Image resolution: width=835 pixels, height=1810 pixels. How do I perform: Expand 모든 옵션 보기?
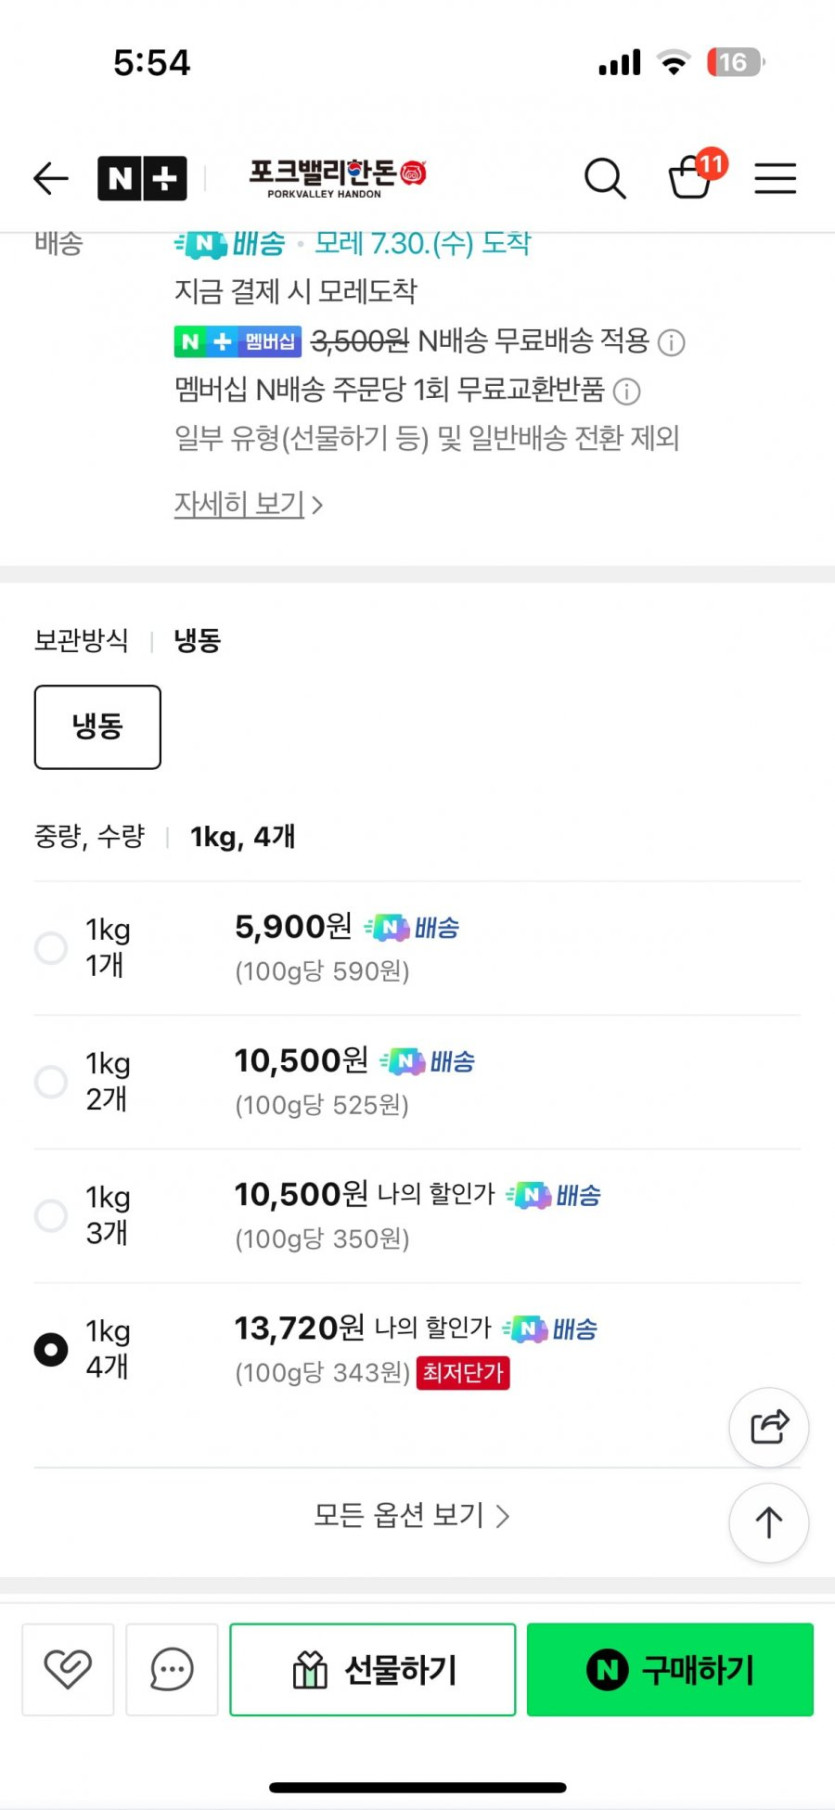coord(412,1516)
